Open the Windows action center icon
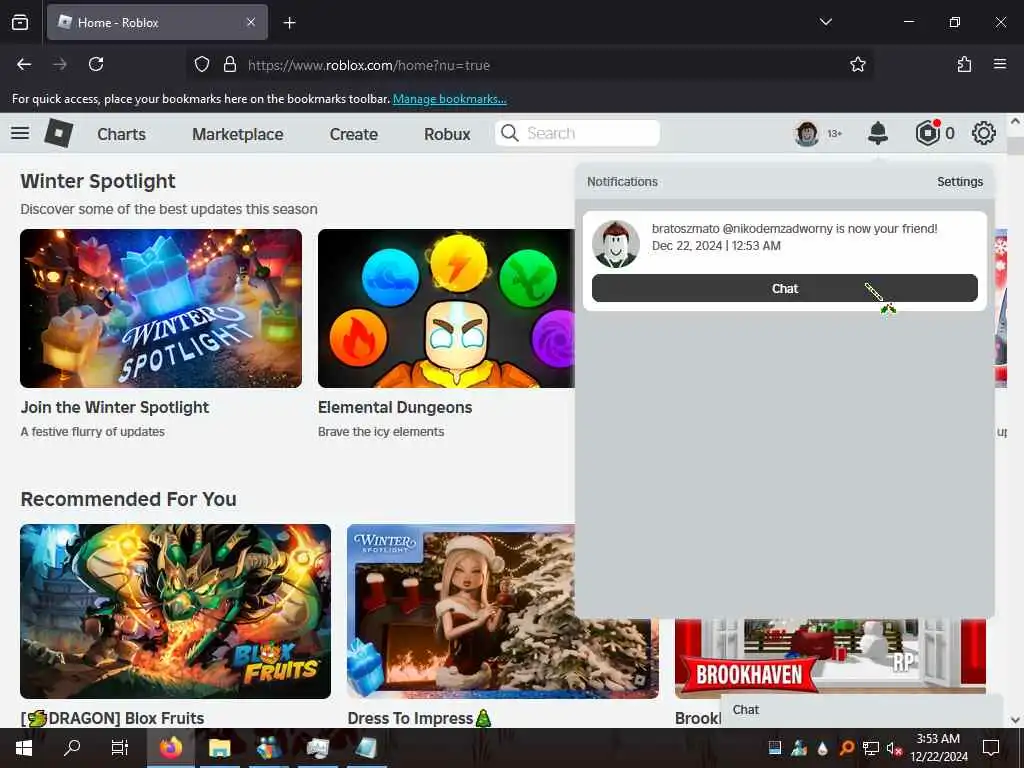This screenshot has width=1024, height=768. pos(991,748)
